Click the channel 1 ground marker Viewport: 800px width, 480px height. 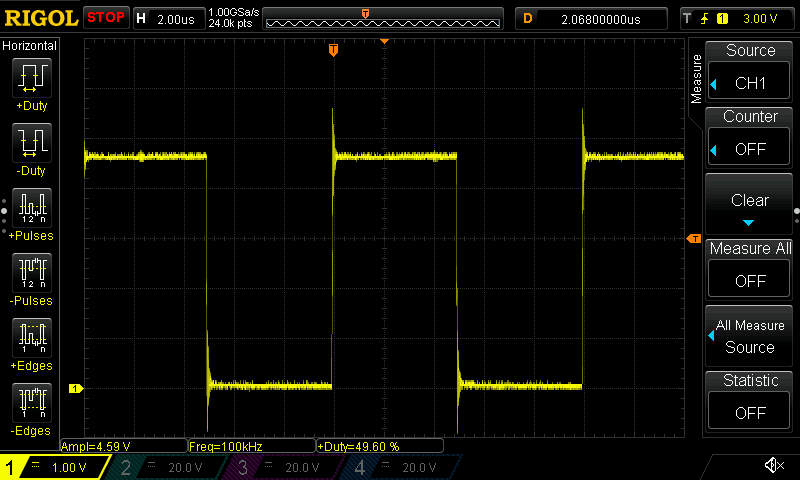coord(76,389)
